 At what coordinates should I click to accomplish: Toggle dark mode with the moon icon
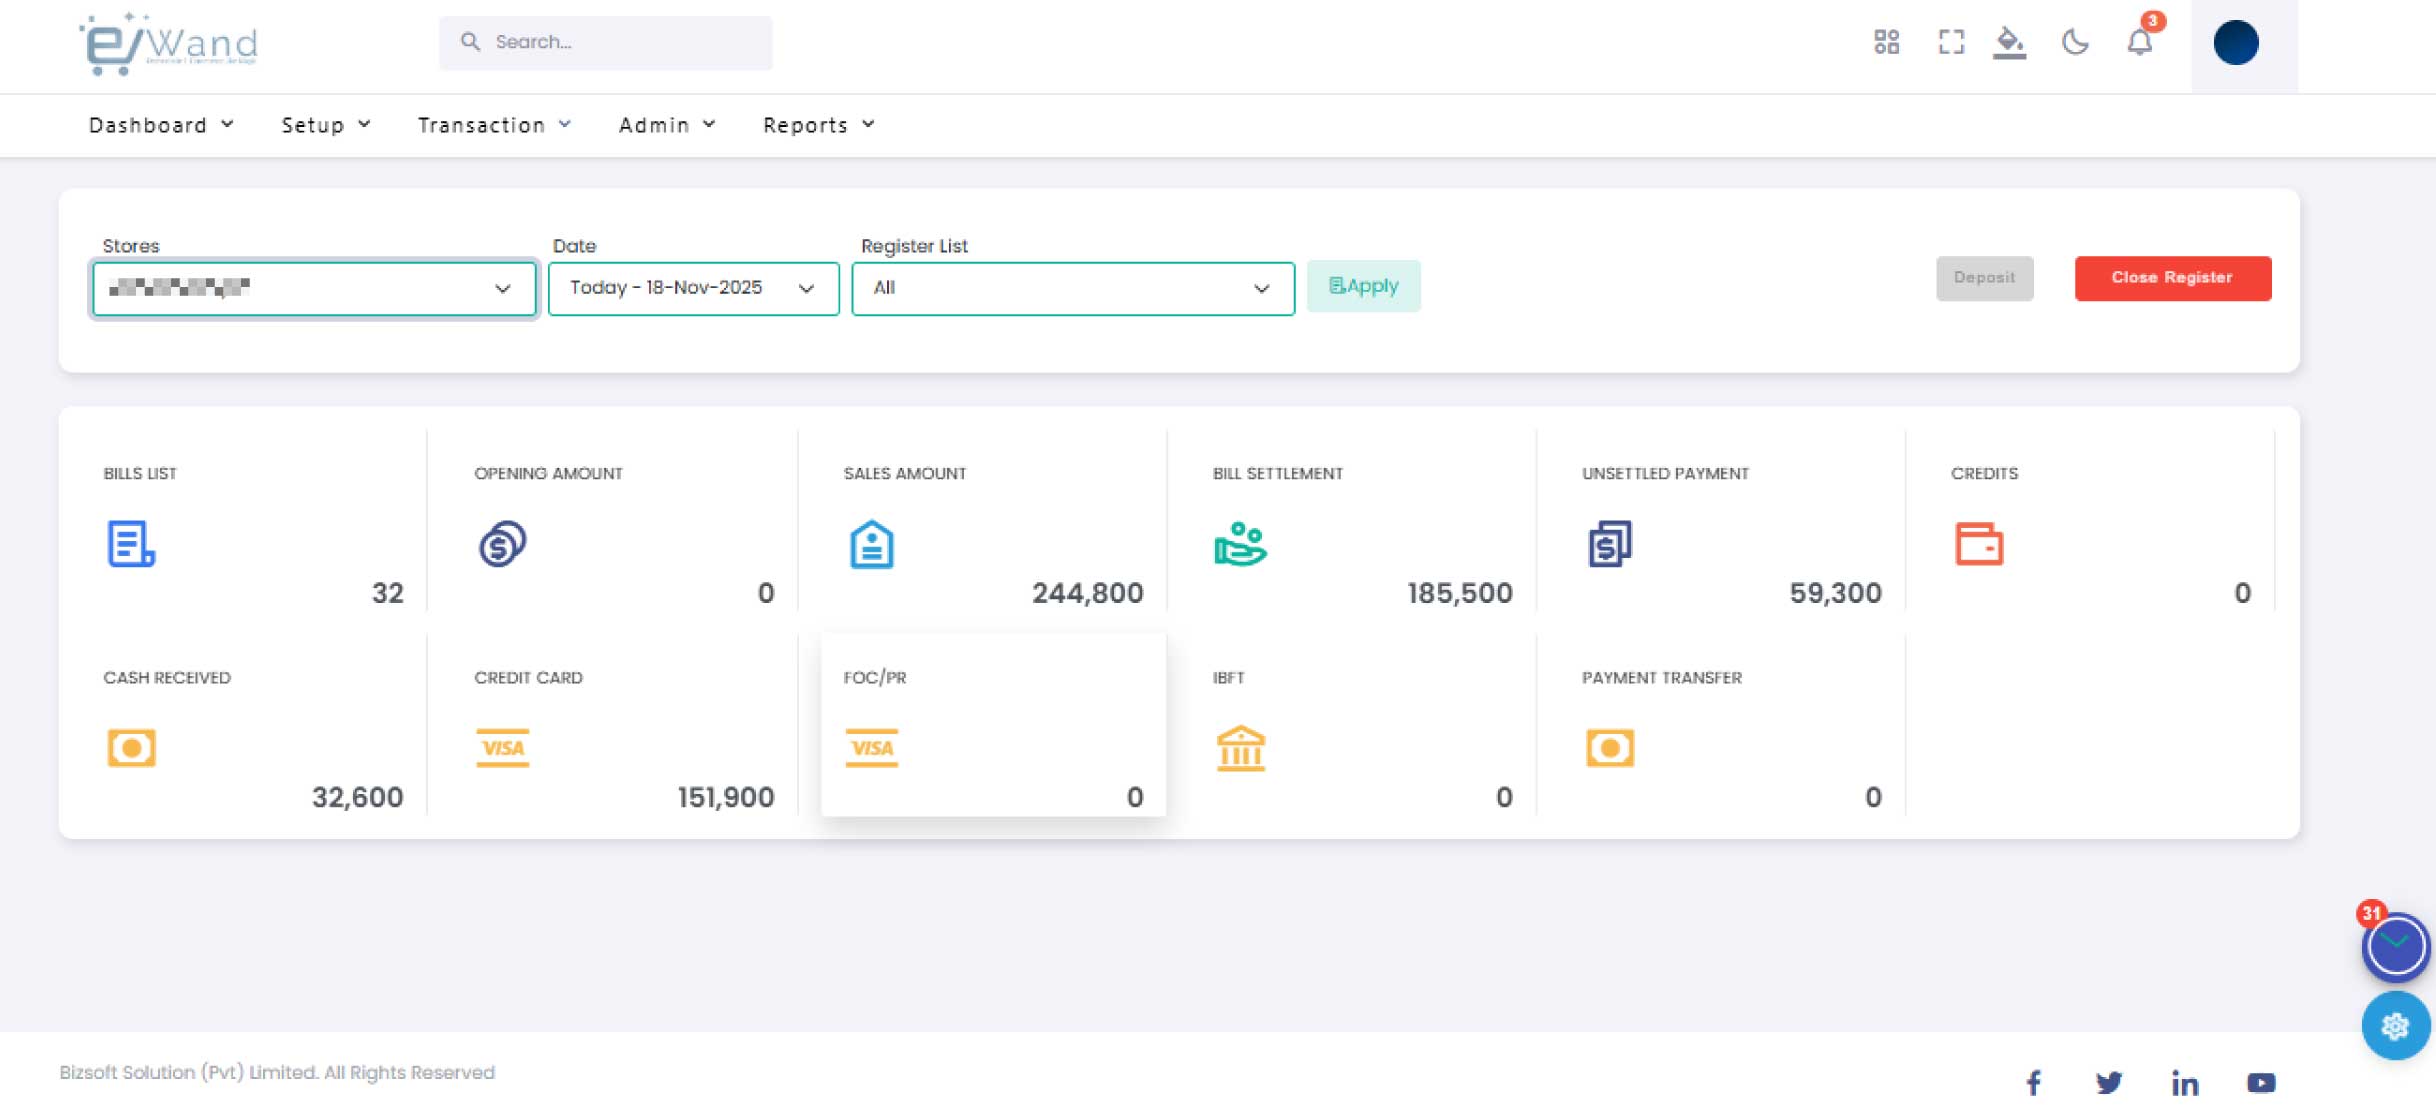point(2076,42)
